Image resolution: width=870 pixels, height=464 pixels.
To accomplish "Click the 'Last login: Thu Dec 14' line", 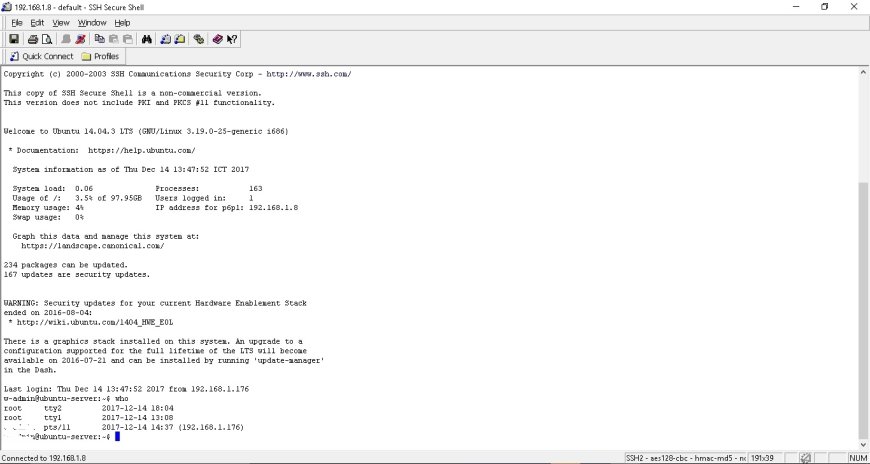I will tap(126, 389).
